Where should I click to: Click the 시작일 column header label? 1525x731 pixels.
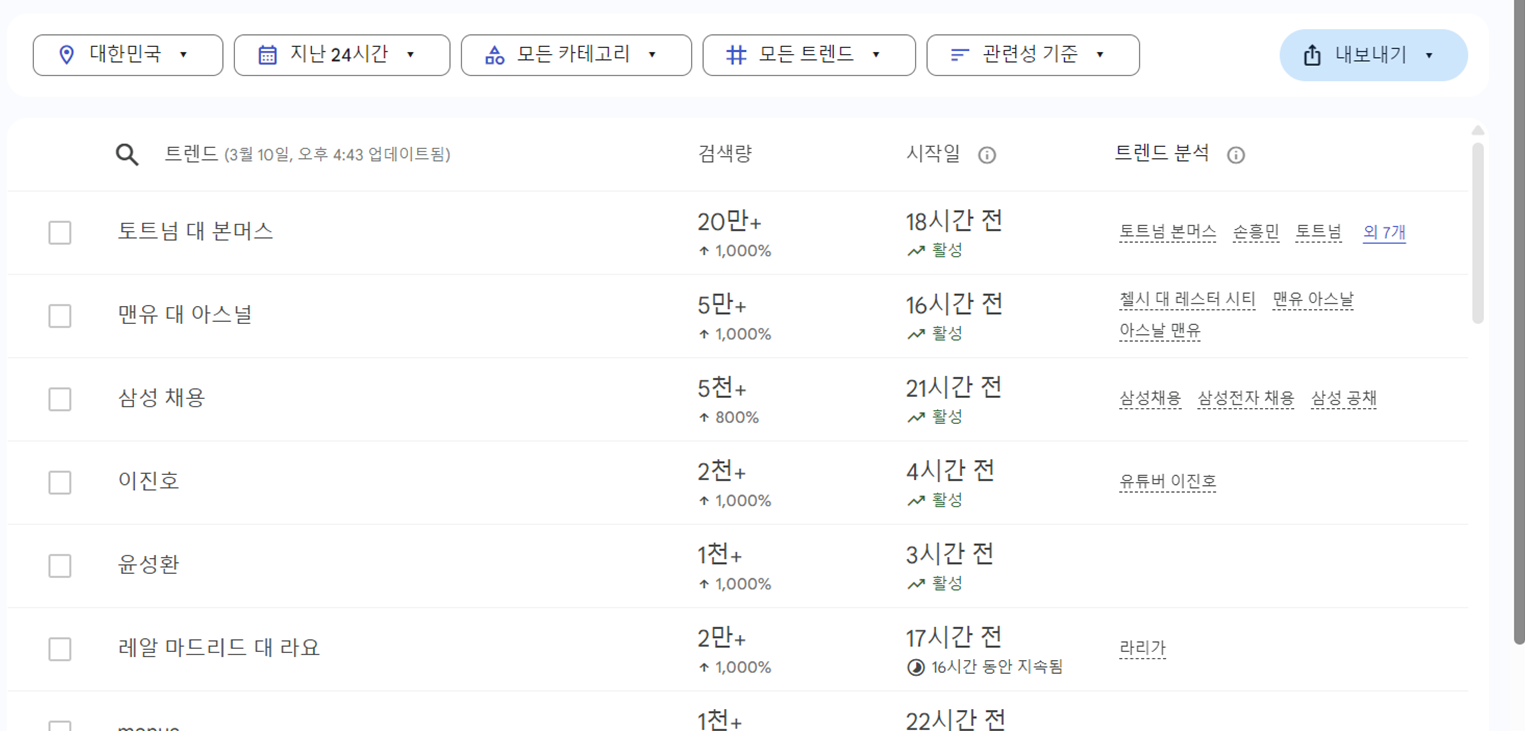point(933,154)
